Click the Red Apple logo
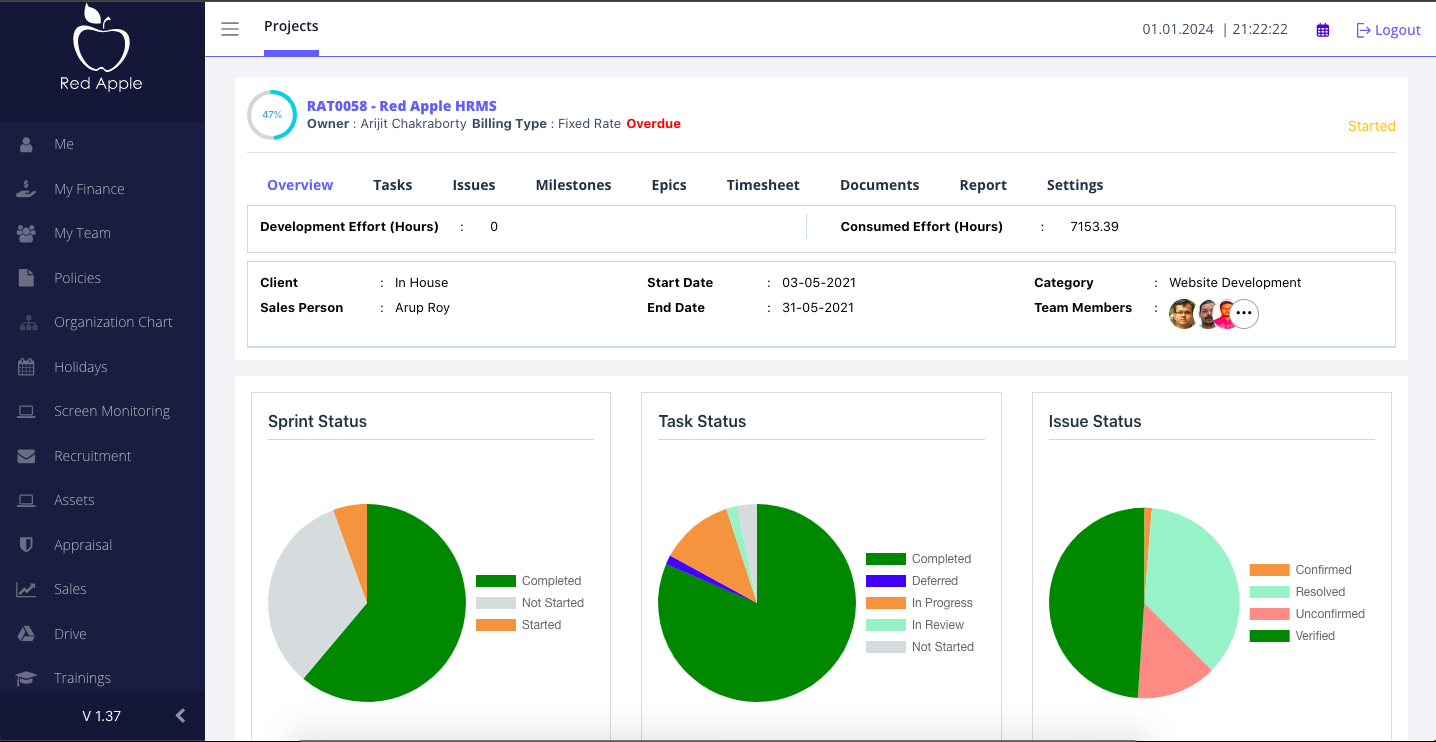The image size is (1436, 742). click(101, 48)
